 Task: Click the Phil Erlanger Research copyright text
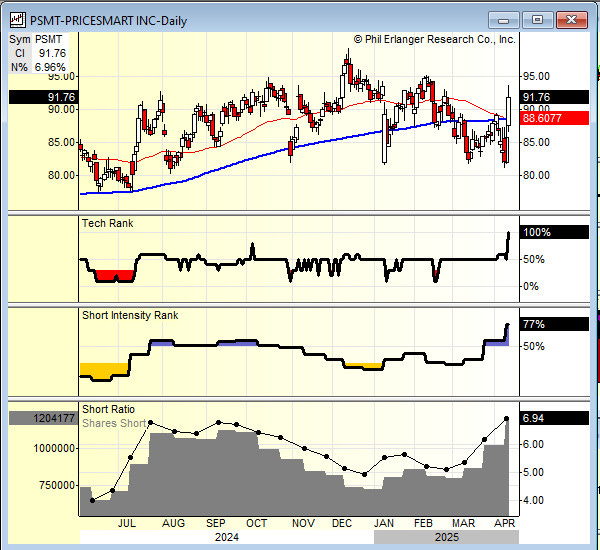point(434,39)
